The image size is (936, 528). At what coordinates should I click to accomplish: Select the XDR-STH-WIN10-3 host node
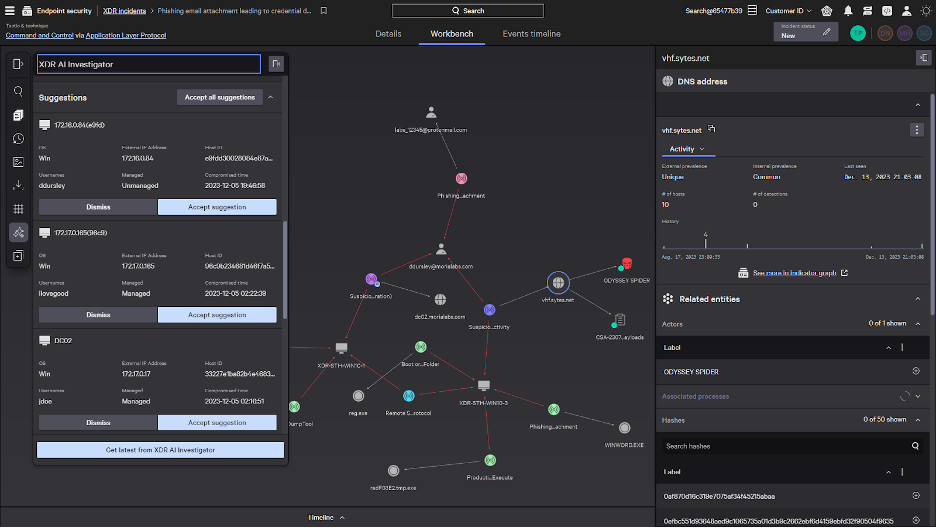484,385
